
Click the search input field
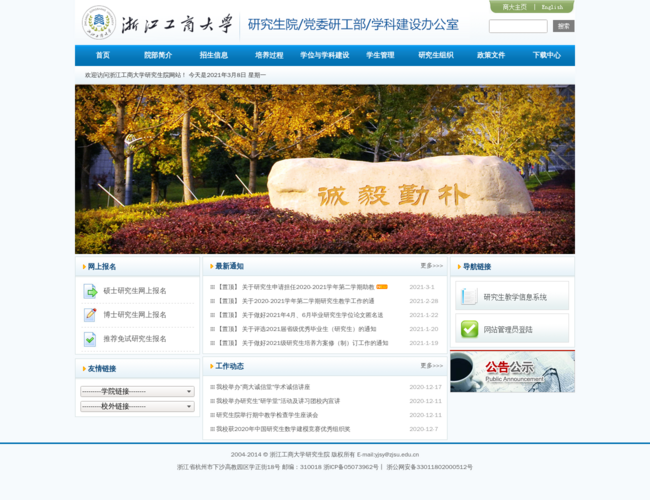click(518, 26)
